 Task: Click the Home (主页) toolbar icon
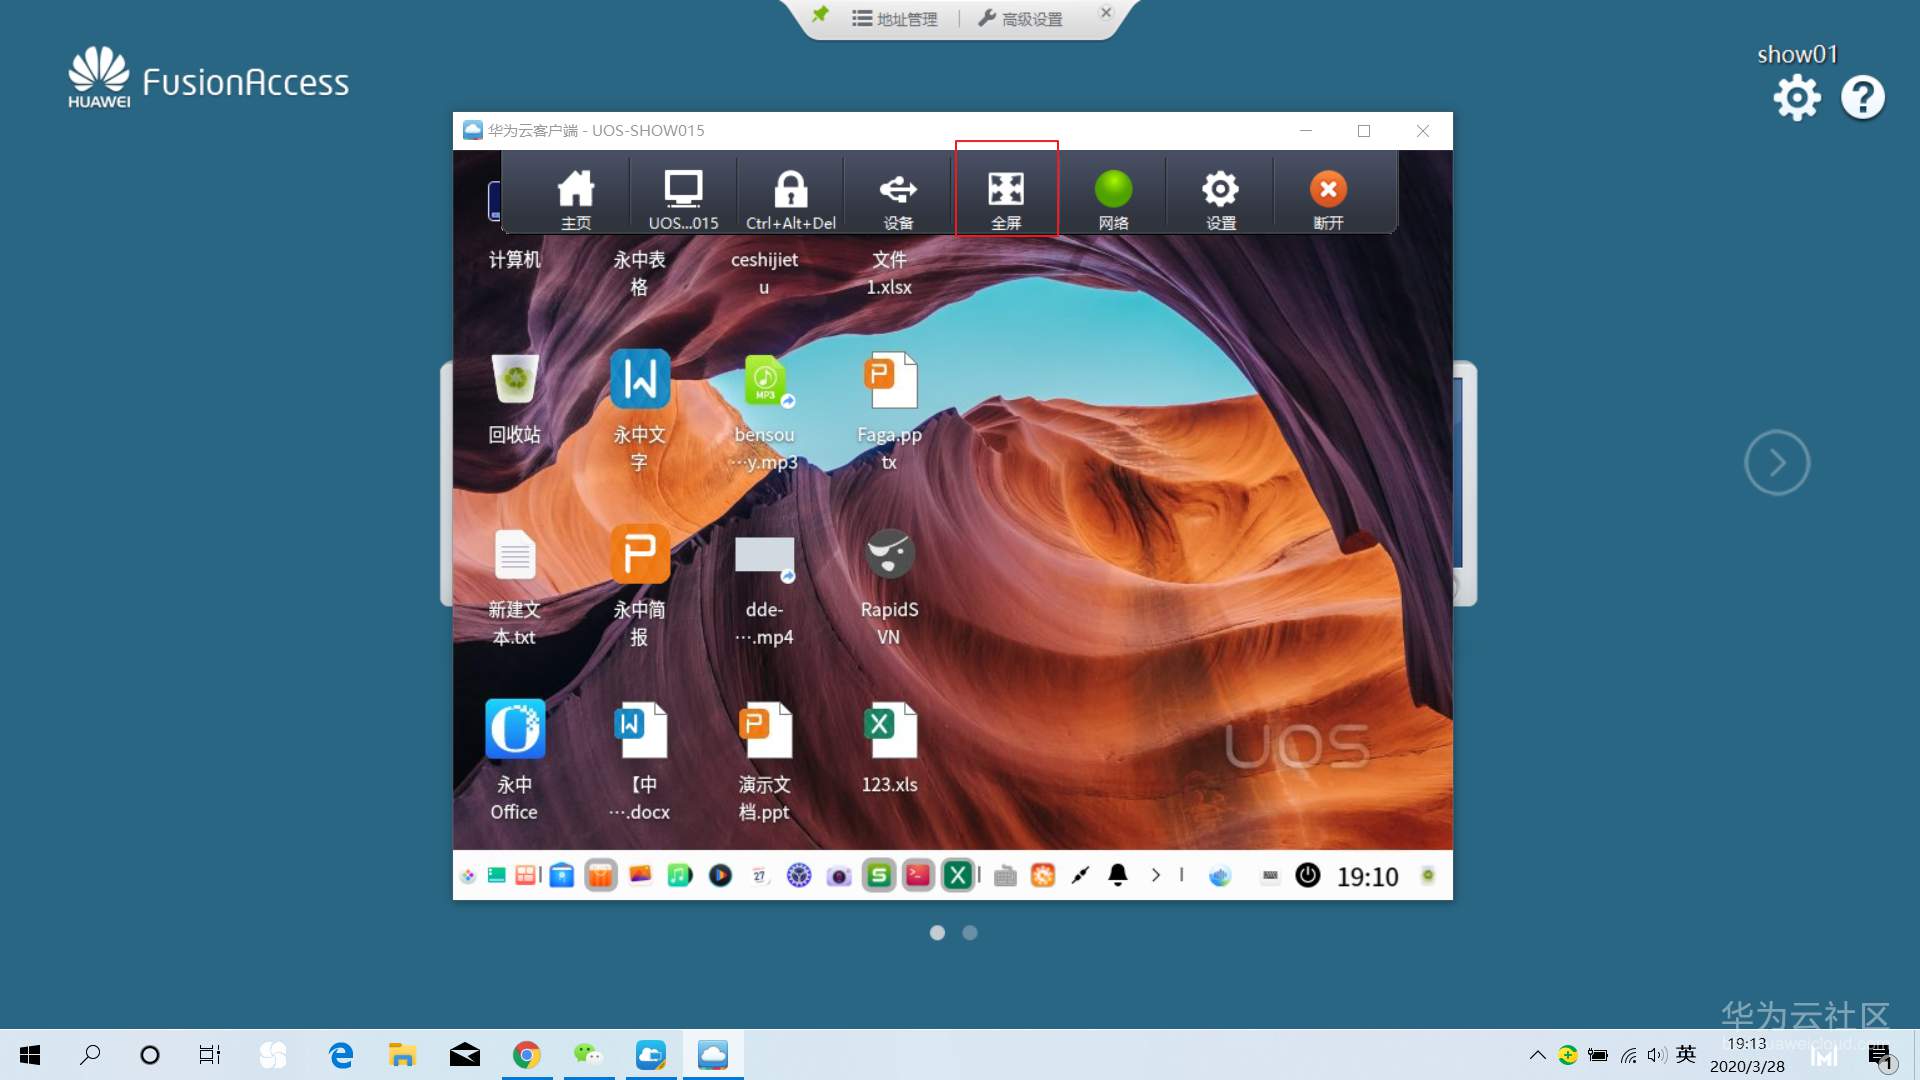(576, 190)
